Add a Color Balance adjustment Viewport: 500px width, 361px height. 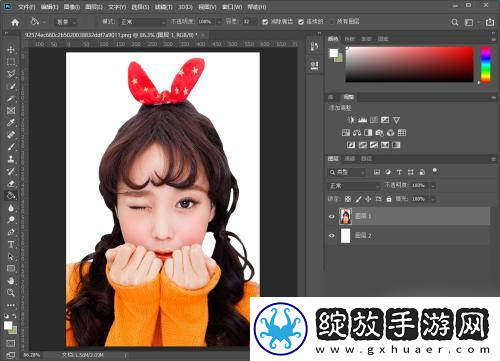(357, 133)
